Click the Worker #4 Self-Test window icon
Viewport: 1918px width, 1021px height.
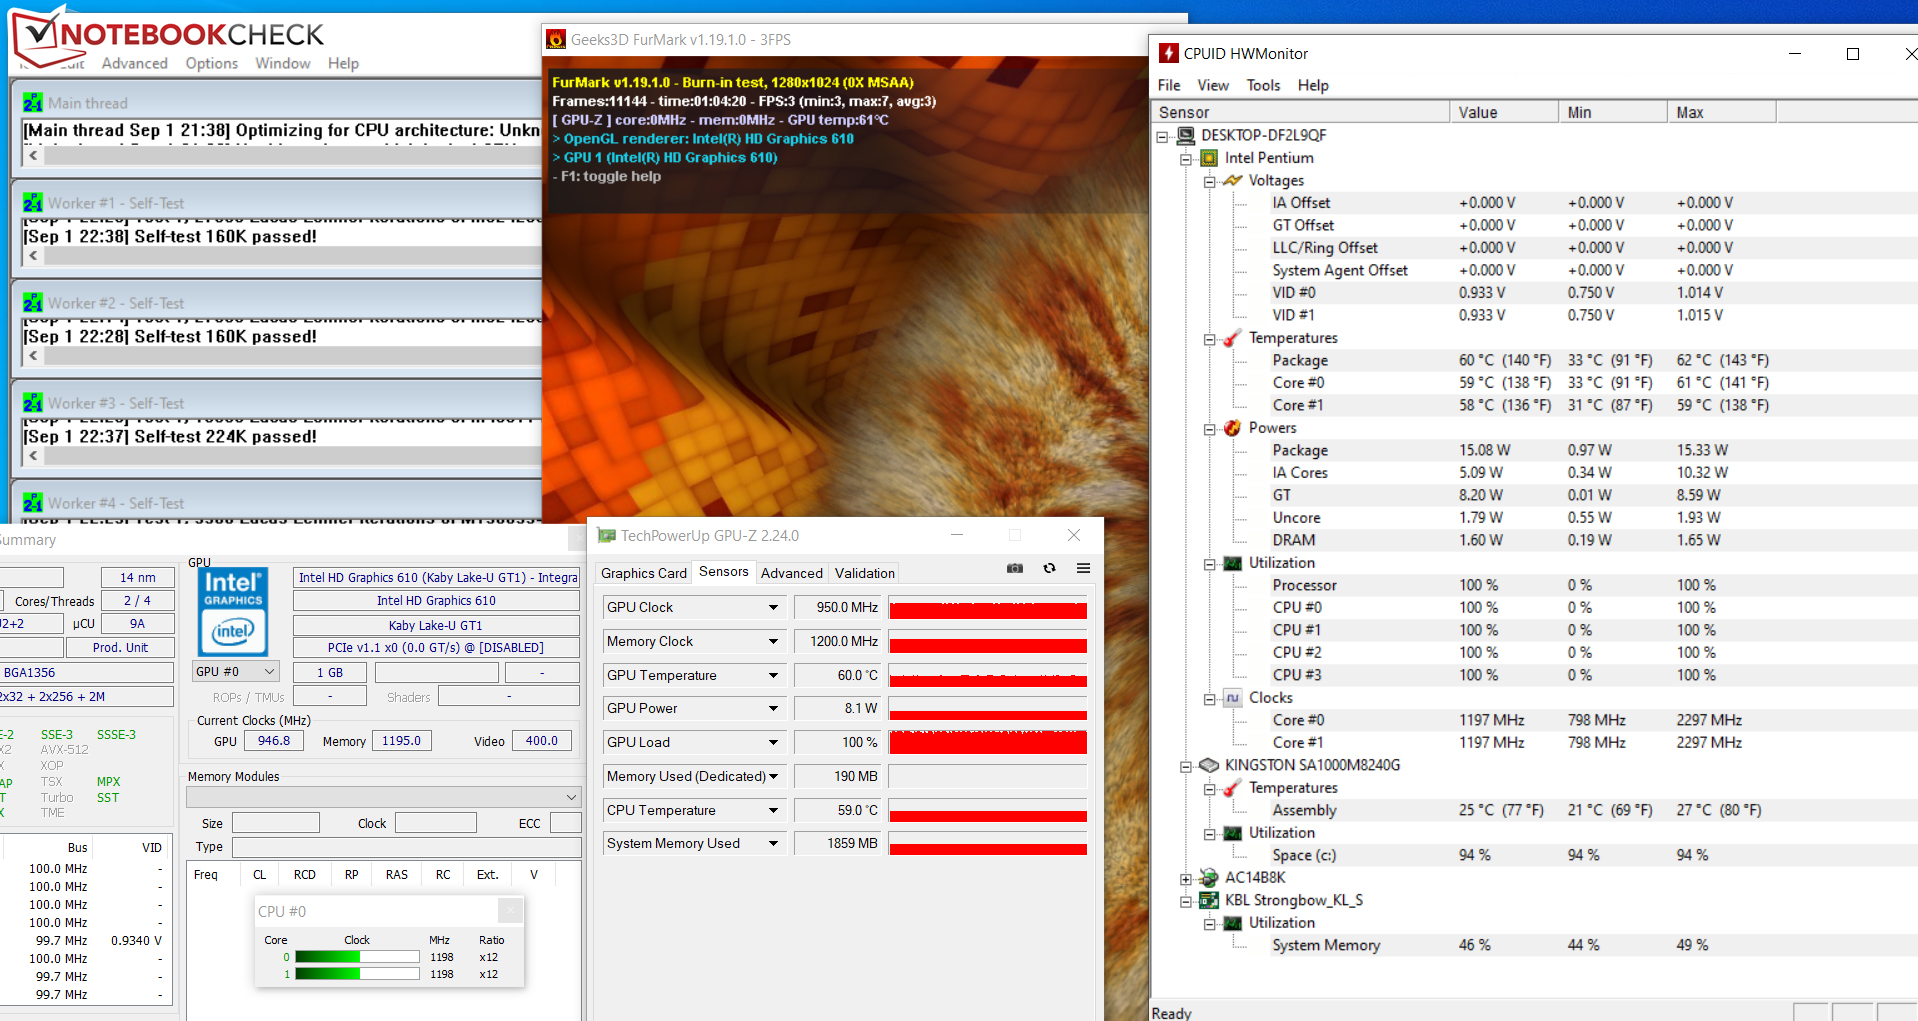pos(33,502)
